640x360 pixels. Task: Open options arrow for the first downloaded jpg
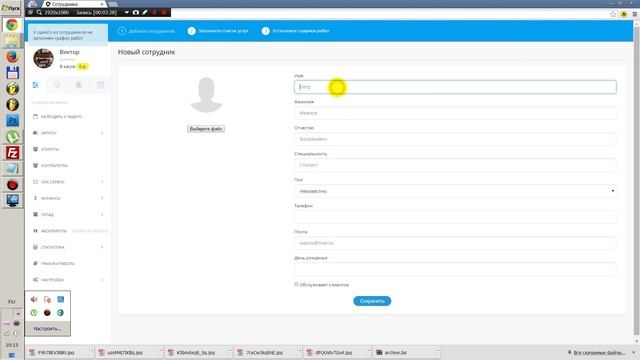click(x=91, y=352)
